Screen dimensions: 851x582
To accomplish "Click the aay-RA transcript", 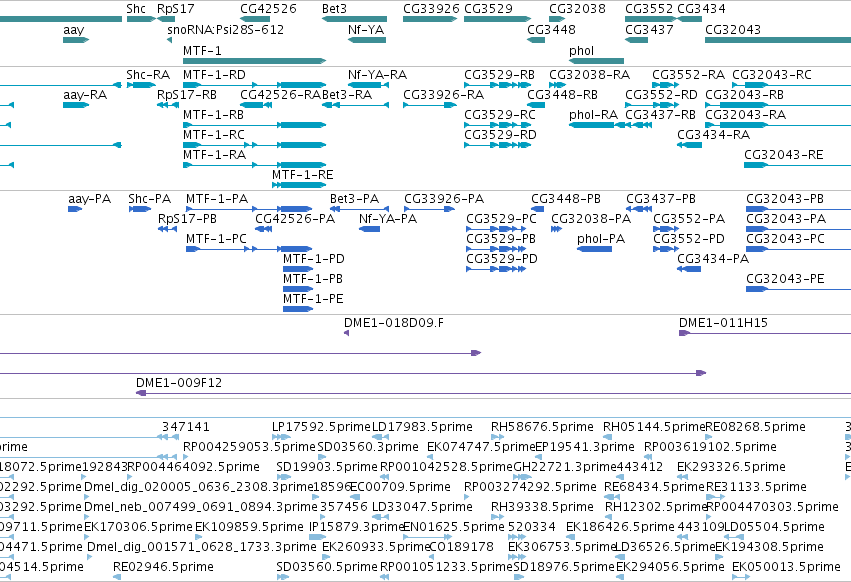I will tap(76, 105).
